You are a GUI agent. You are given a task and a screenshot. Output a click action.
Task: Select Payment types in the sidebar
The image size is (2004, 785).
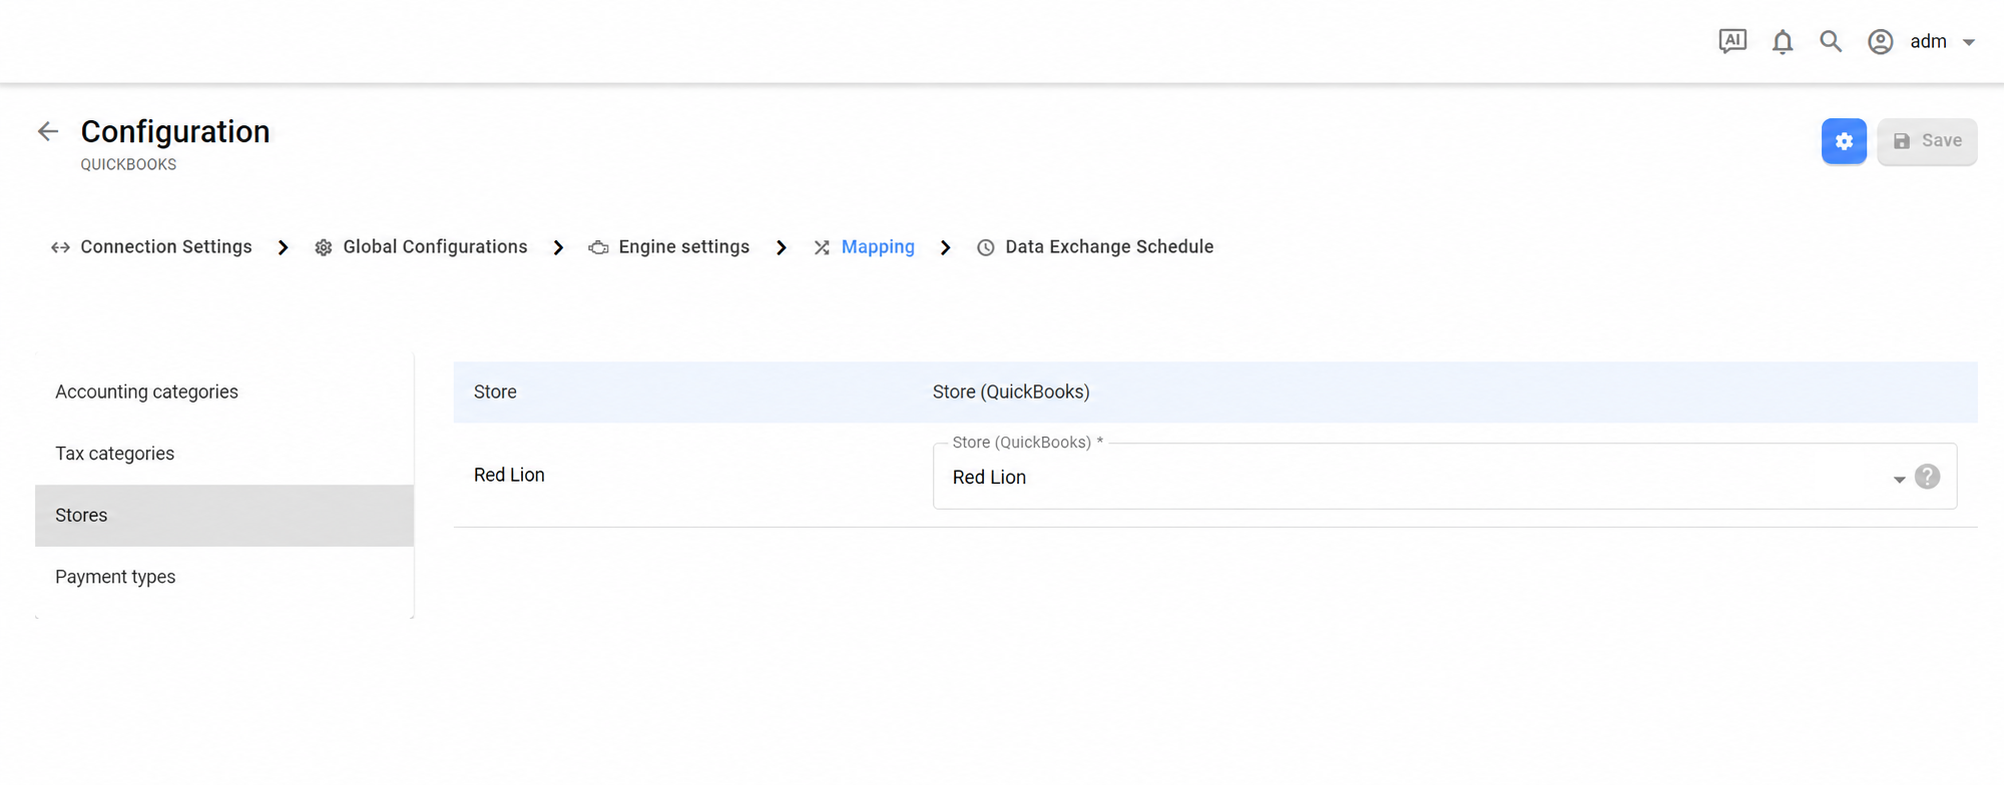(x=224, y=577)
